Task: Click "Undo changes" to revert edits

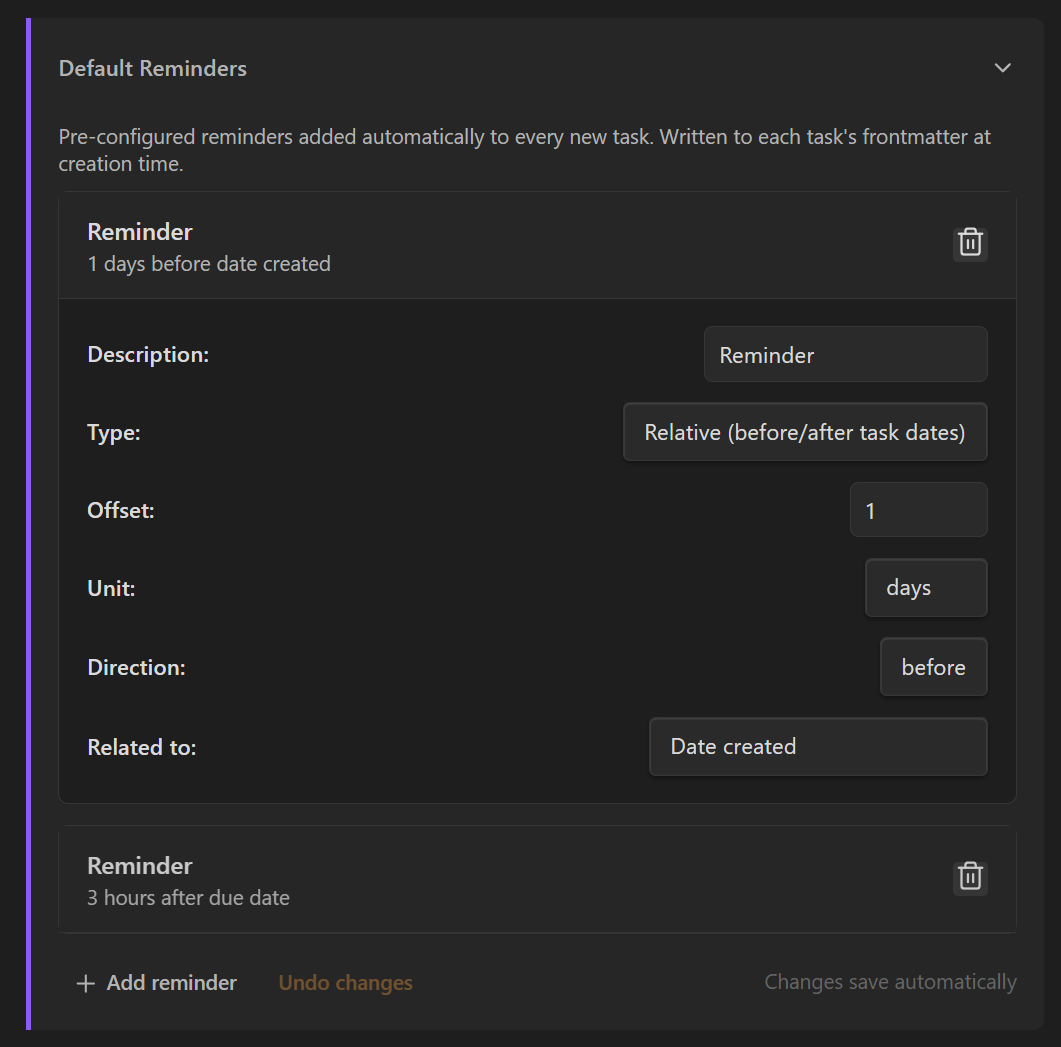Action: point(345,983)
